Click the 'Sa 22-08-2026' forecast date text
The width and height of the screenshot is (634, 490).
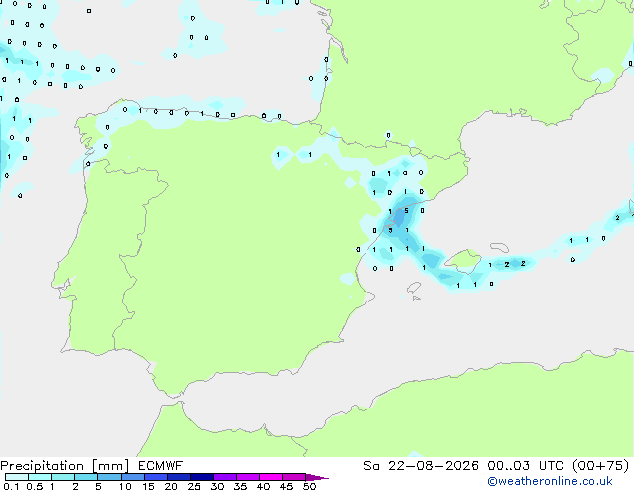click(x=421, y=466)
